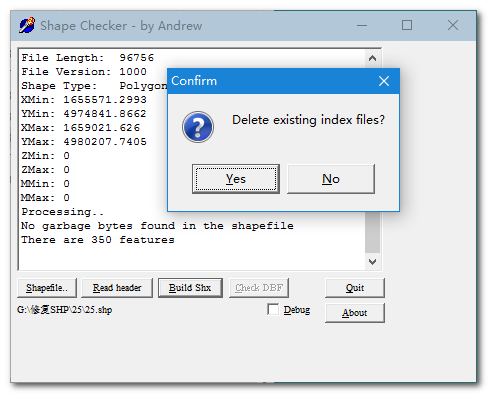Click the 'Shape Type: Polygon' line
The image size is (488, 394).
pyautogui.click(x=94, y=86)
